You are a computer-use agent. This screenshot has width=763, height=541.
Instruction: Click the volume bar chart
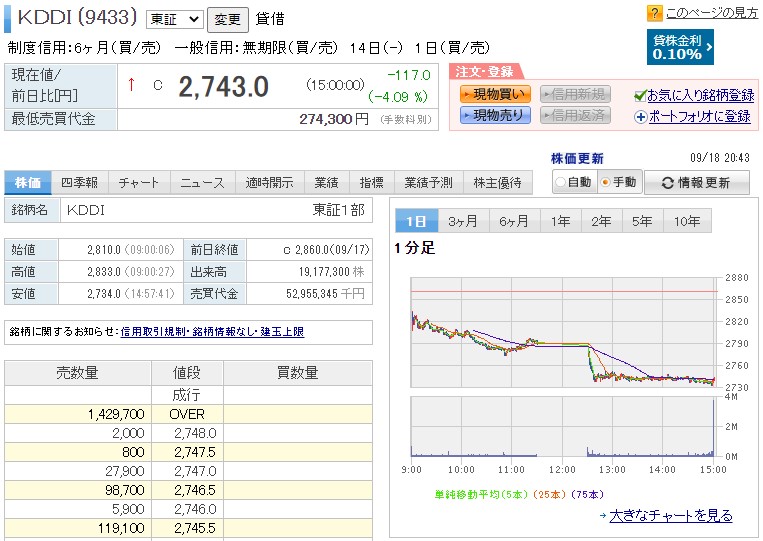tap(564, 427)
